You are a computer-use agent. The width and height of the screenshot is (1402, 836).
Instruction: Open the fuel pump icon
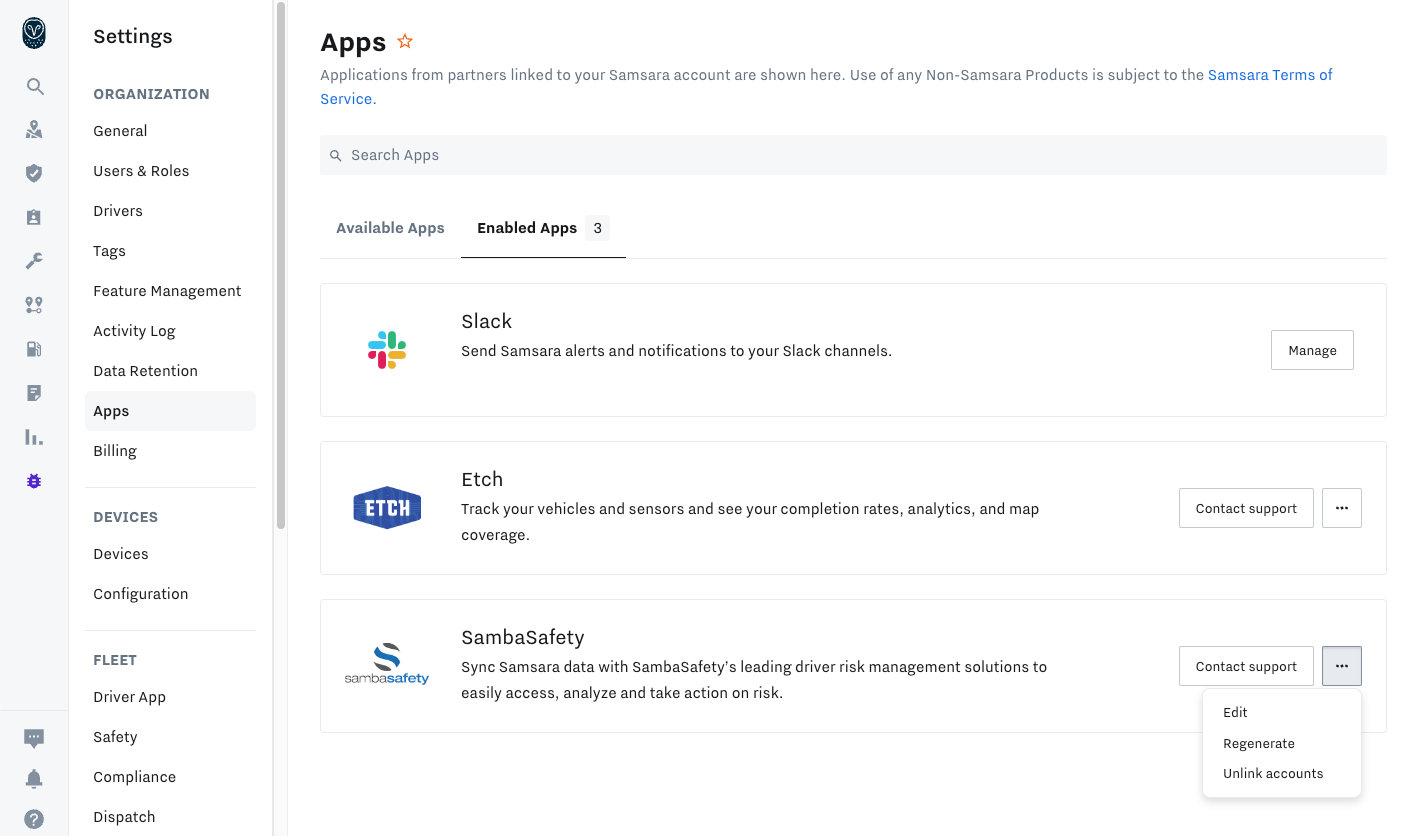coord(34,349)
